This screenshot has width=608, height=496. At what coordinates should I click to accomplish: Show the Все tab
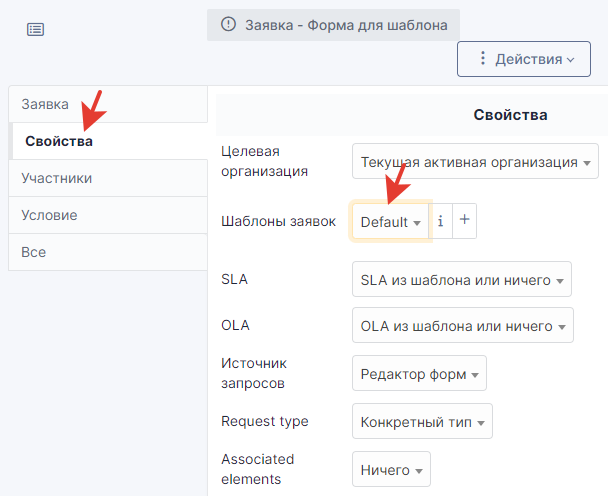108,252
